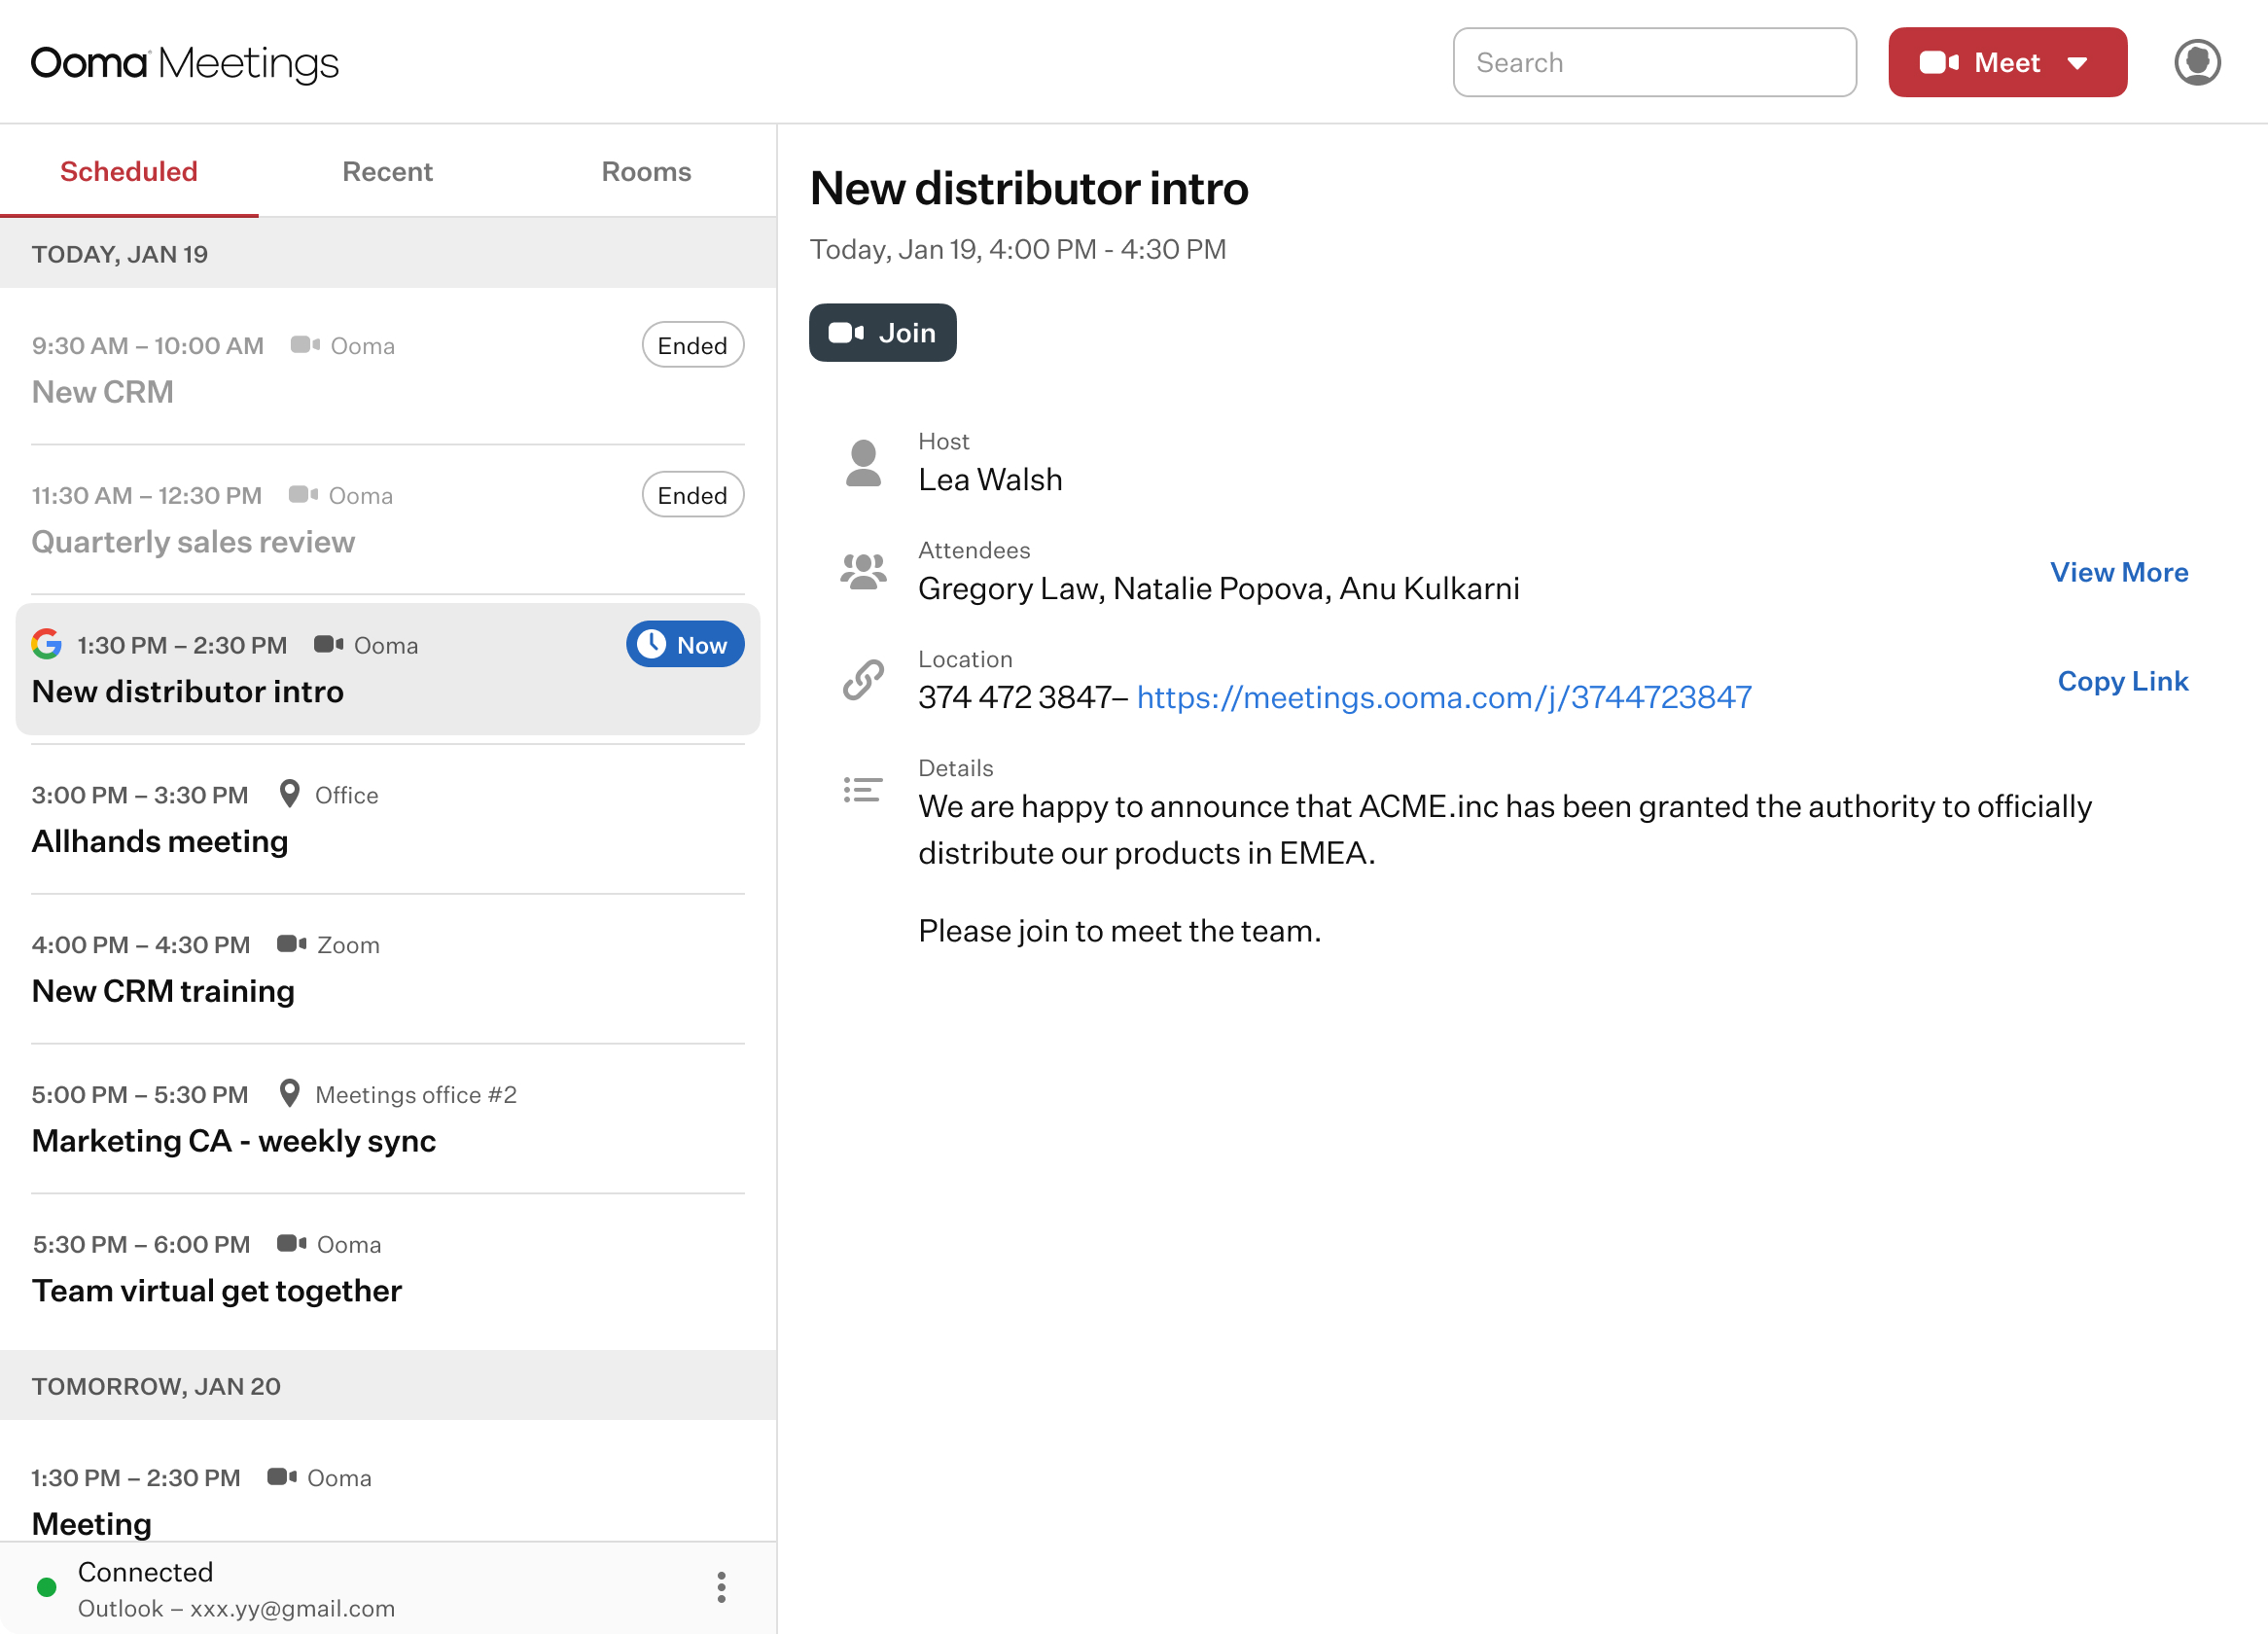Open the meetings.ooma.com meeting URL
The height and width of the screenshot is (1634, 2268).
click(1443, 697)
